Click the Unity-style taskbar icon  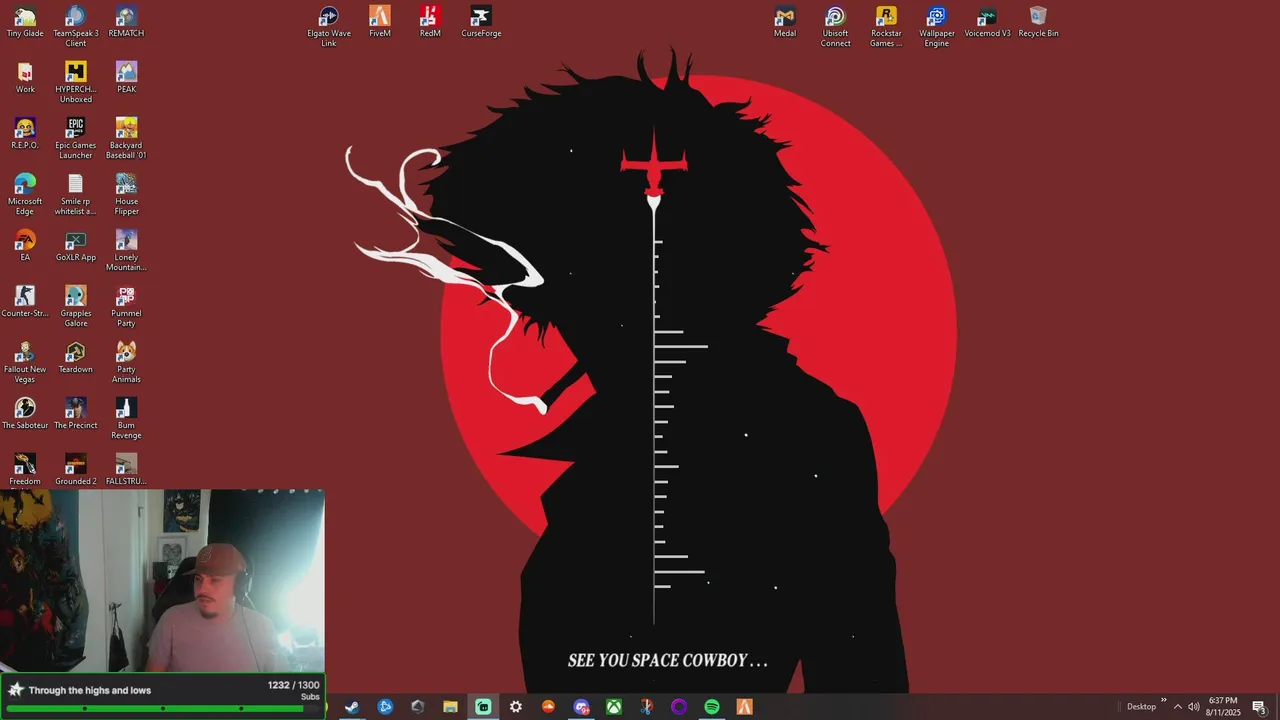click(x=418, y=707)
